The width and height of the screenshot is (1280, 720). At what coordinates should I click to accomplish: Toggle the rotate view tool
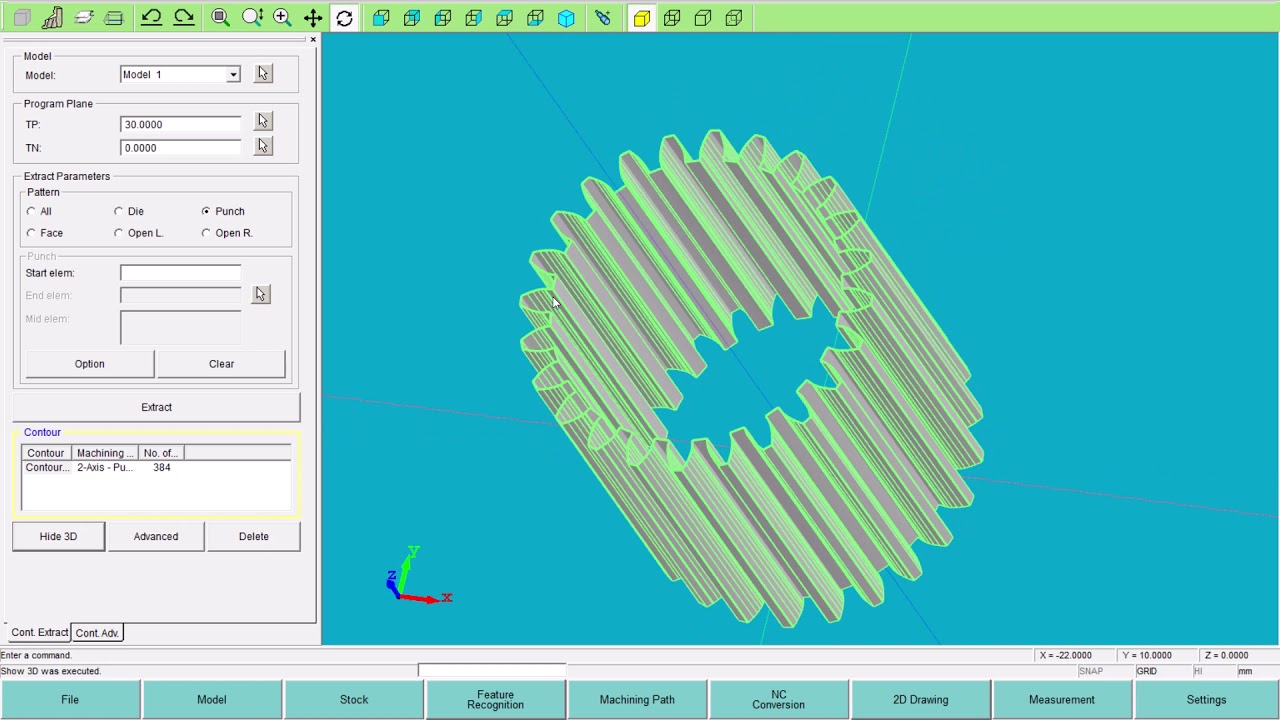point(344,17)
